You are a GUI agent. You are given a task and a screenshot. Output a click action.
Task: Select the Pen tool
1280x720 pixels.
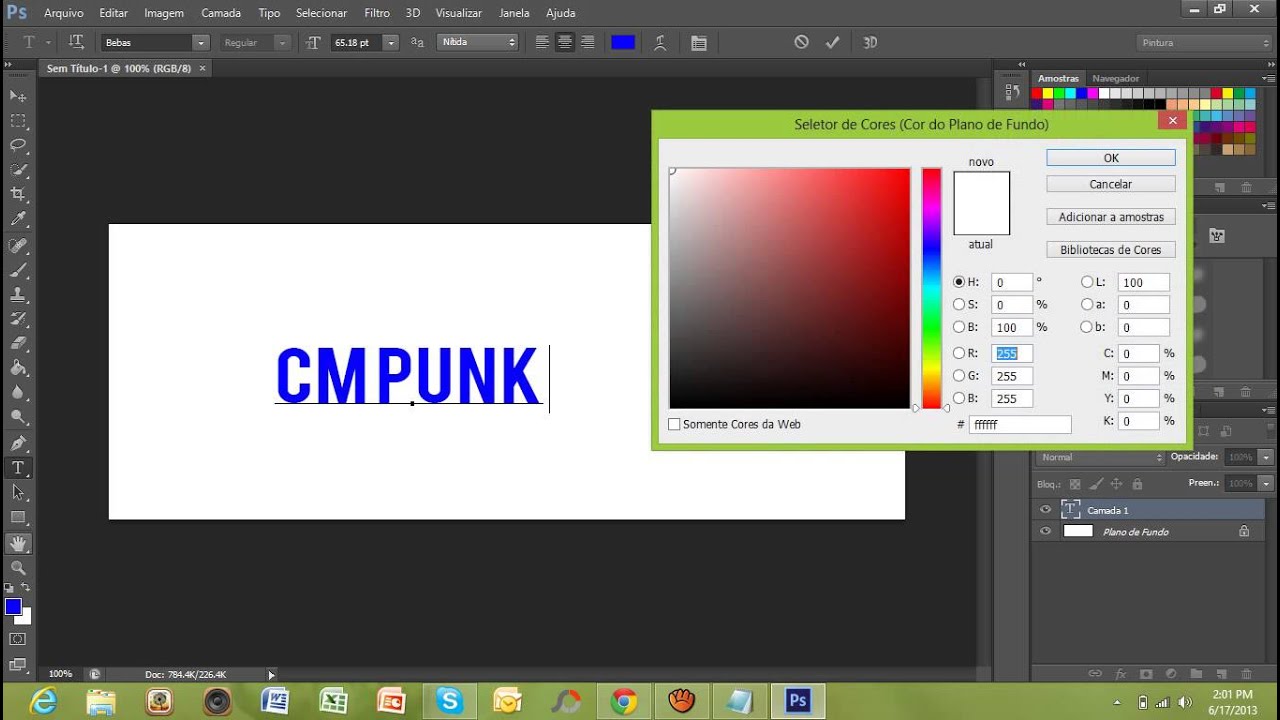18,444
